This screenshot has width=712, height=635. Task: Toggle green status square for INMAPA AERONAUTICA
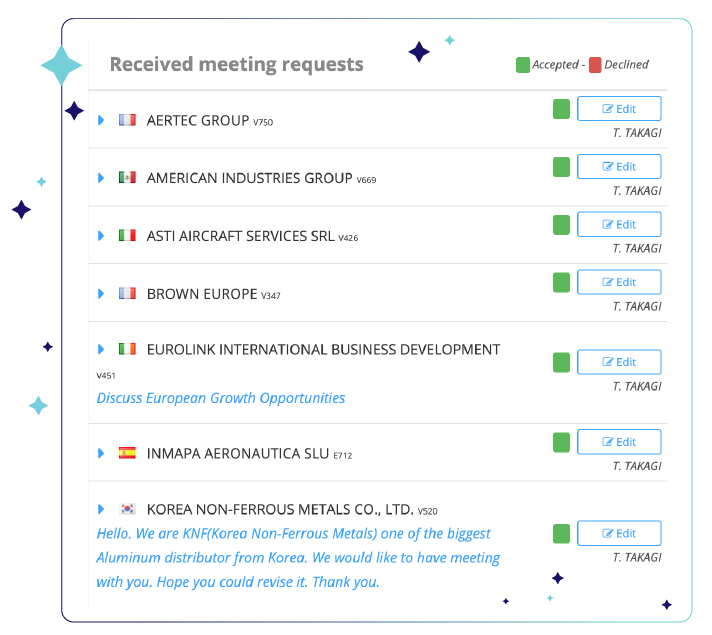[562, 442]
